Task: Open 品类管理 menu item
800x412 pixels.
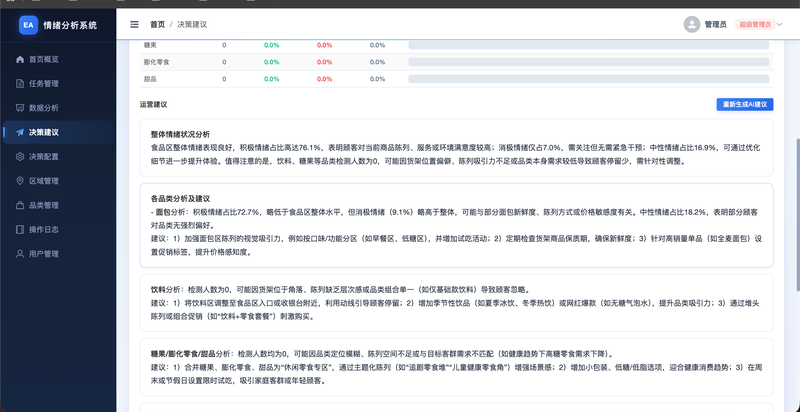Action: tap(58, 205)
